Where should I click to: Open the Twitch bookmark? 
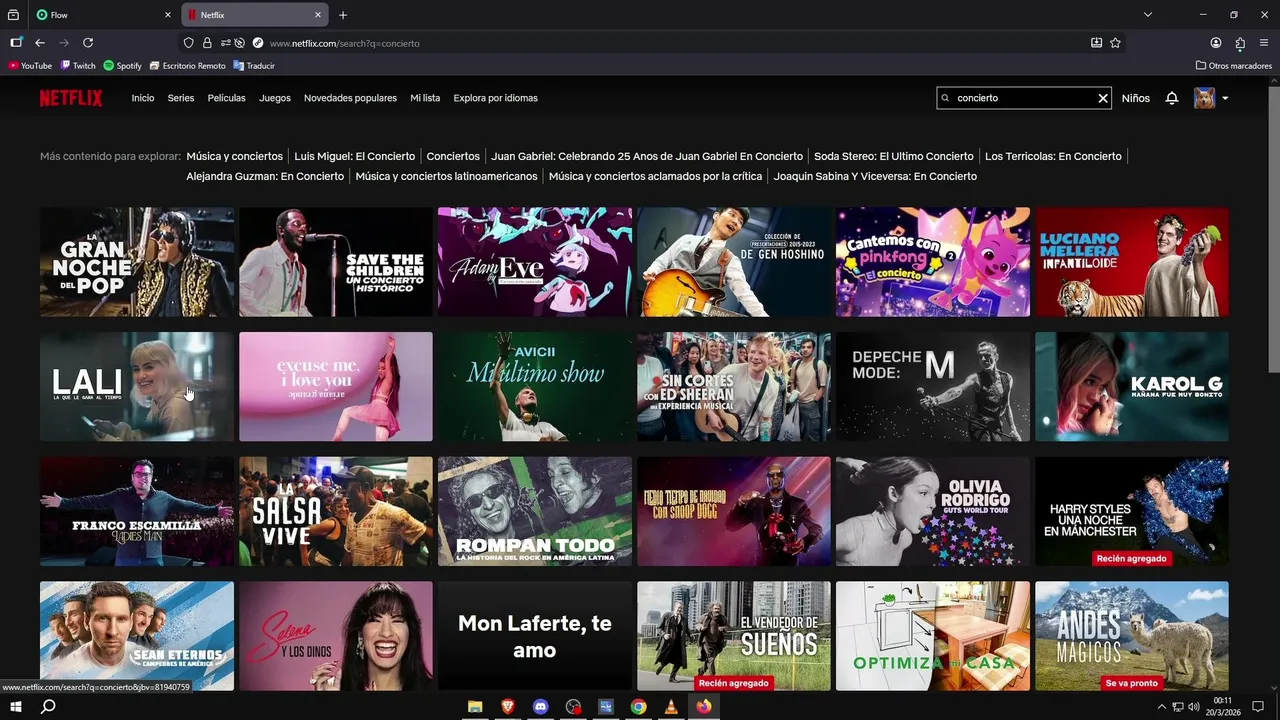point(78,66)
